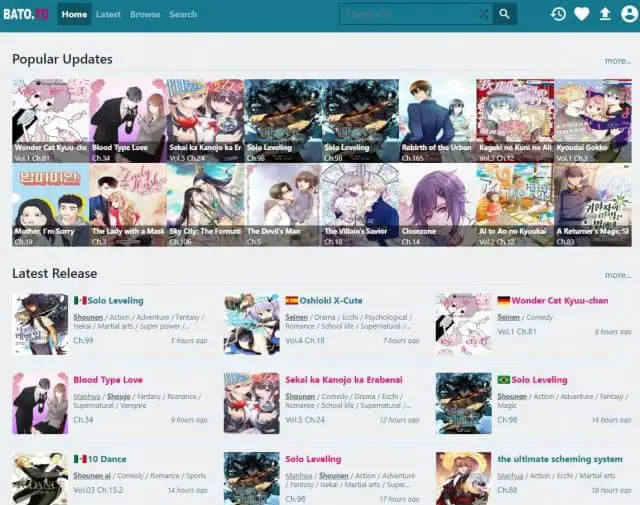The image size is (640, 505).
Task: Open Vol.4 Ch.18 of Oshioki X-Cute
Action: (305, 340)
